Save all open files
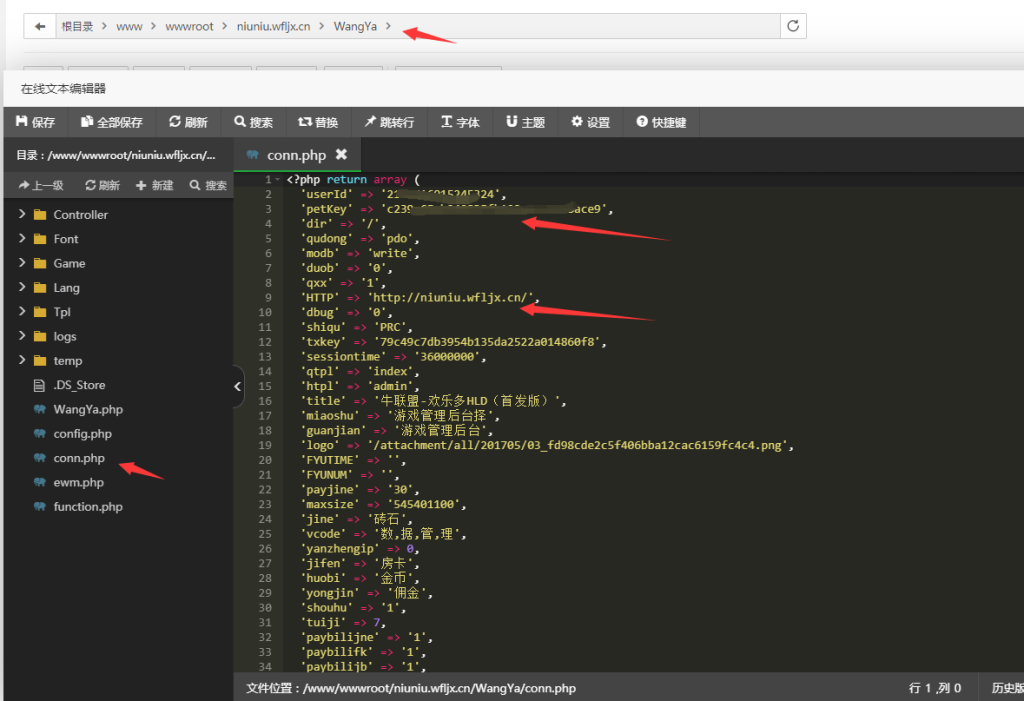1024x701 pixels. coord(112,122)
